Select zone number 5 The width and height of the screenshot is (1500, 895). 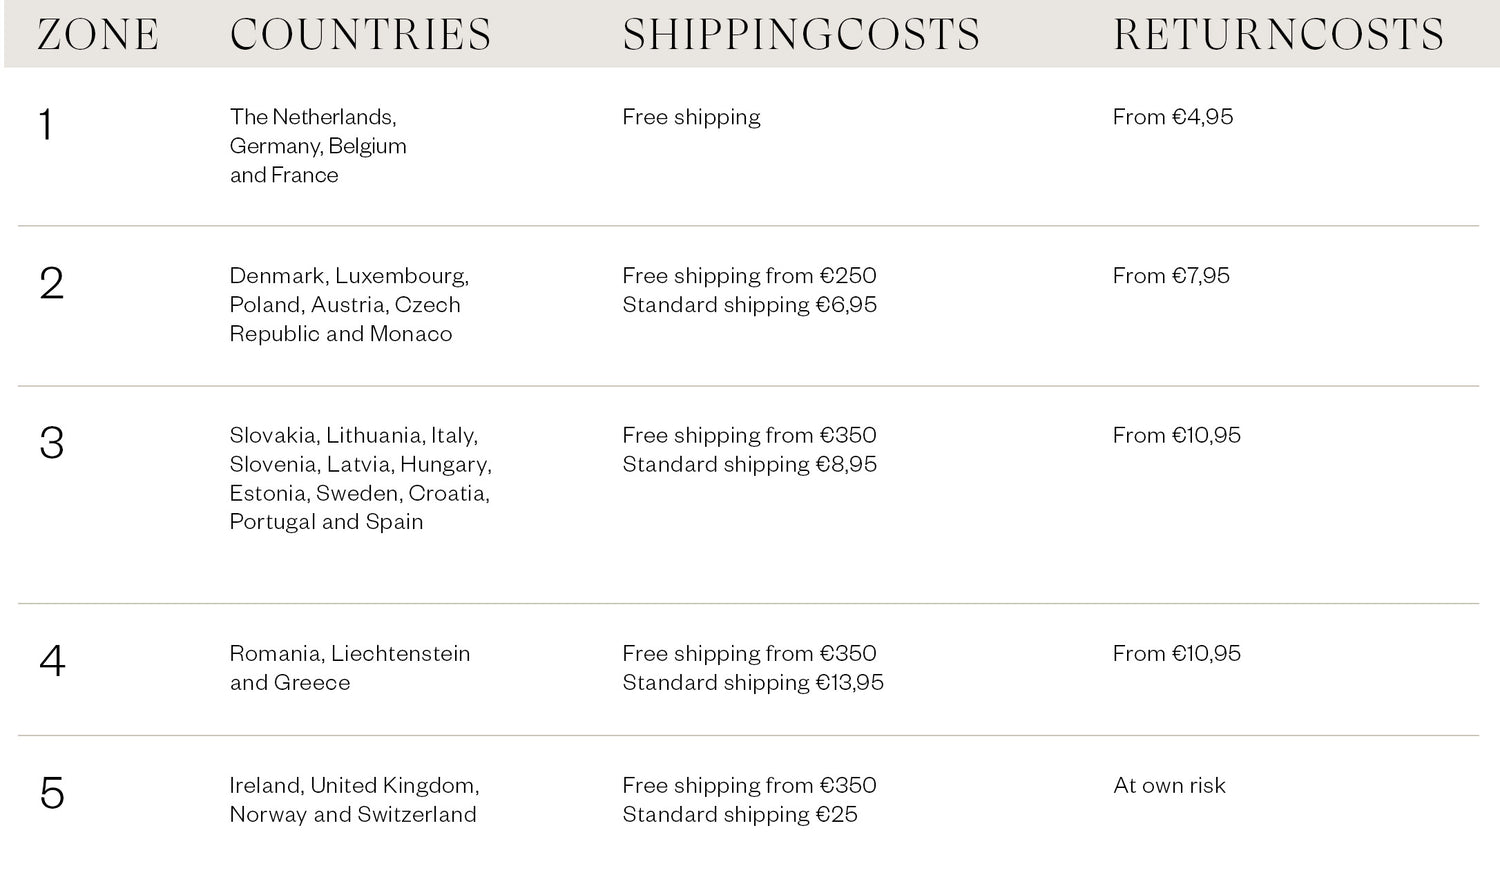click(x=52, y=794)
